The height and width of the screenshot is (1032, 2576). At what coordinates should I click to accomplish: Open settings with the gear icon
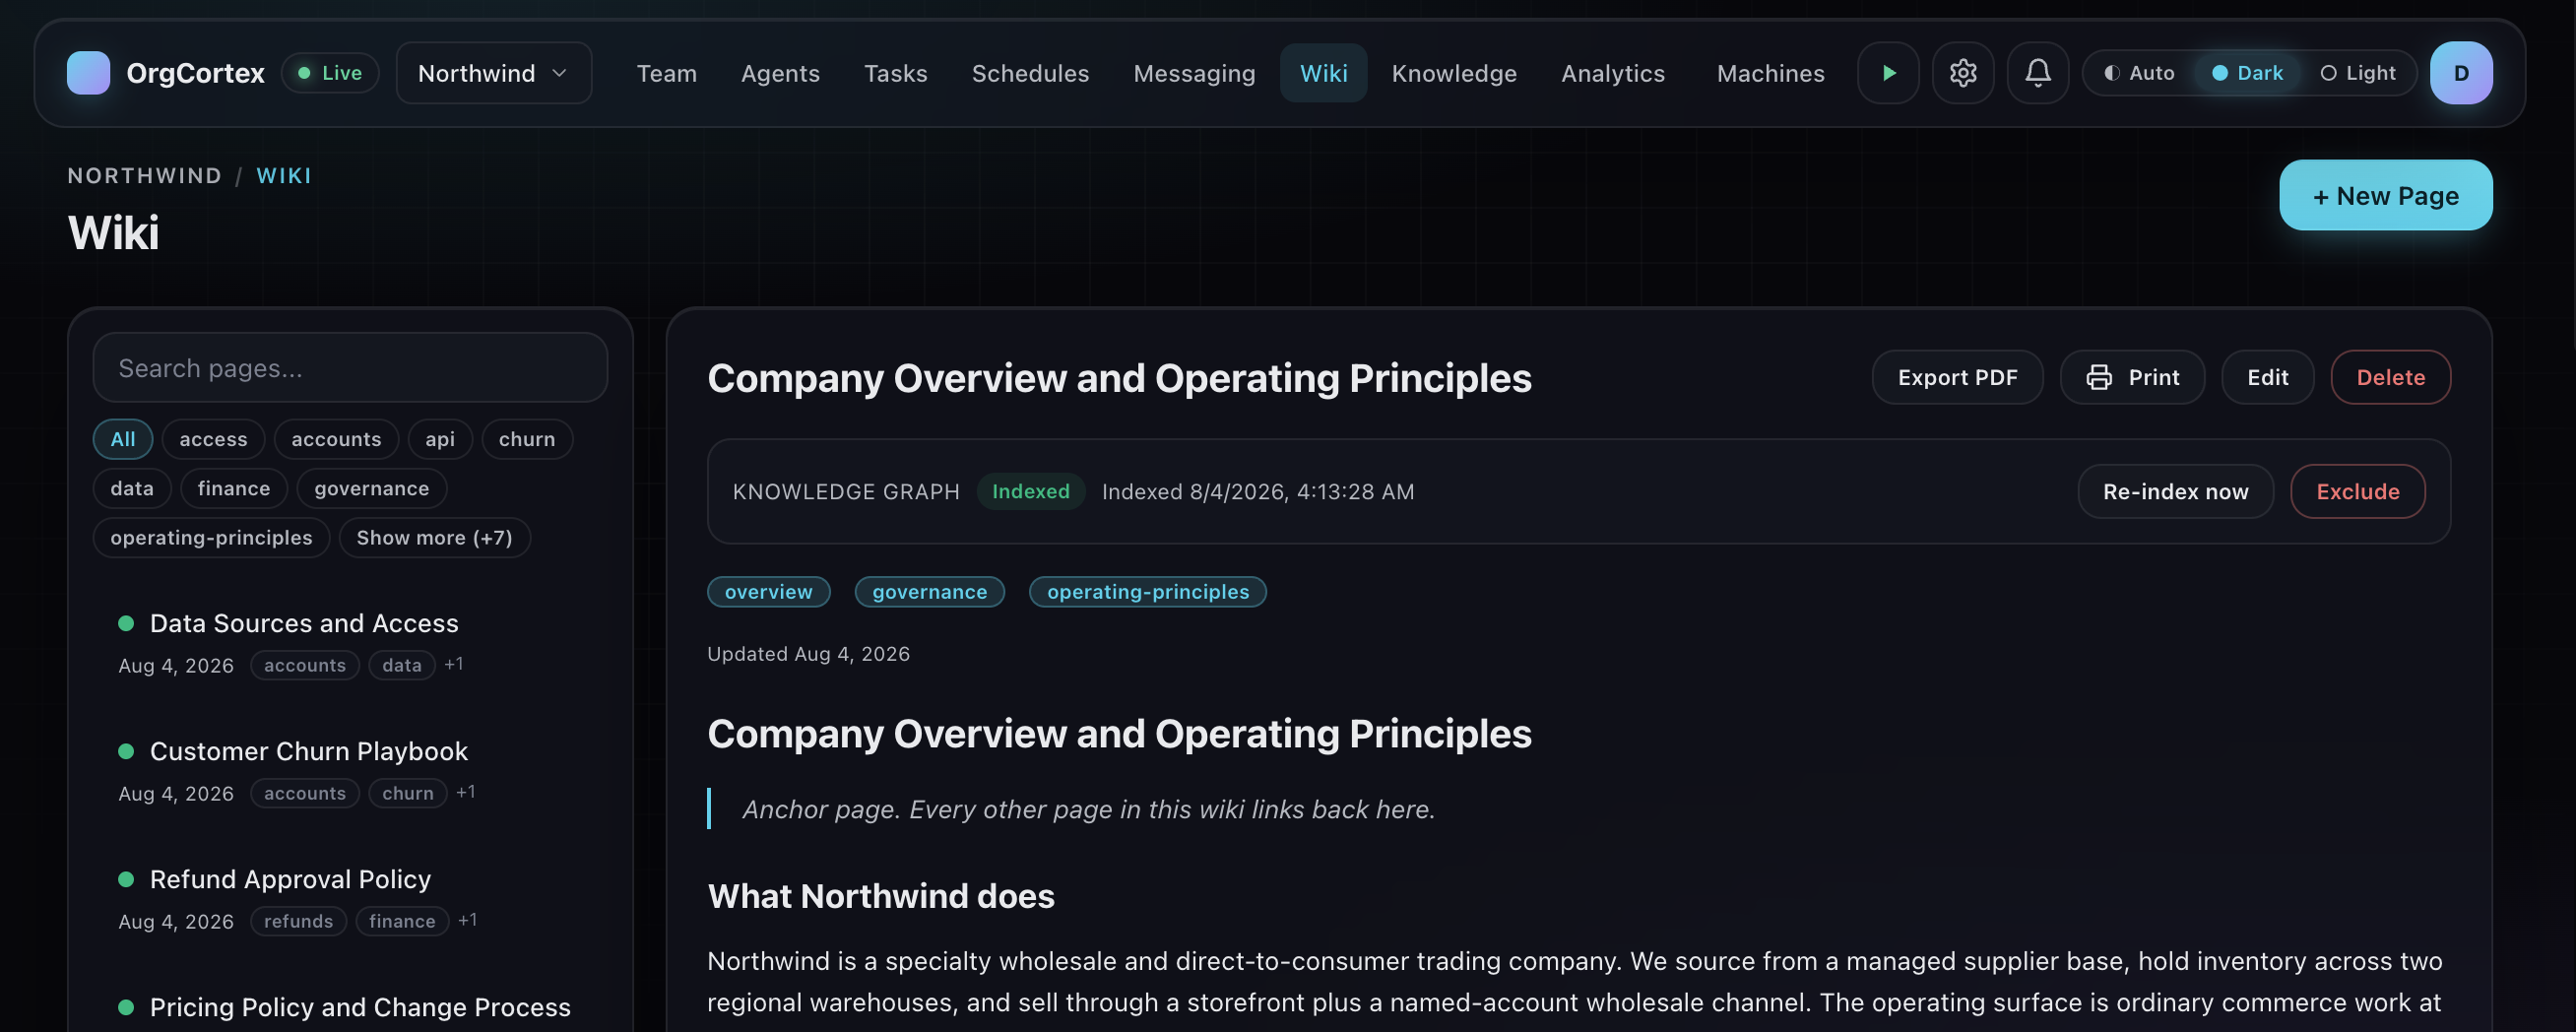click(x=1963, y=73)
